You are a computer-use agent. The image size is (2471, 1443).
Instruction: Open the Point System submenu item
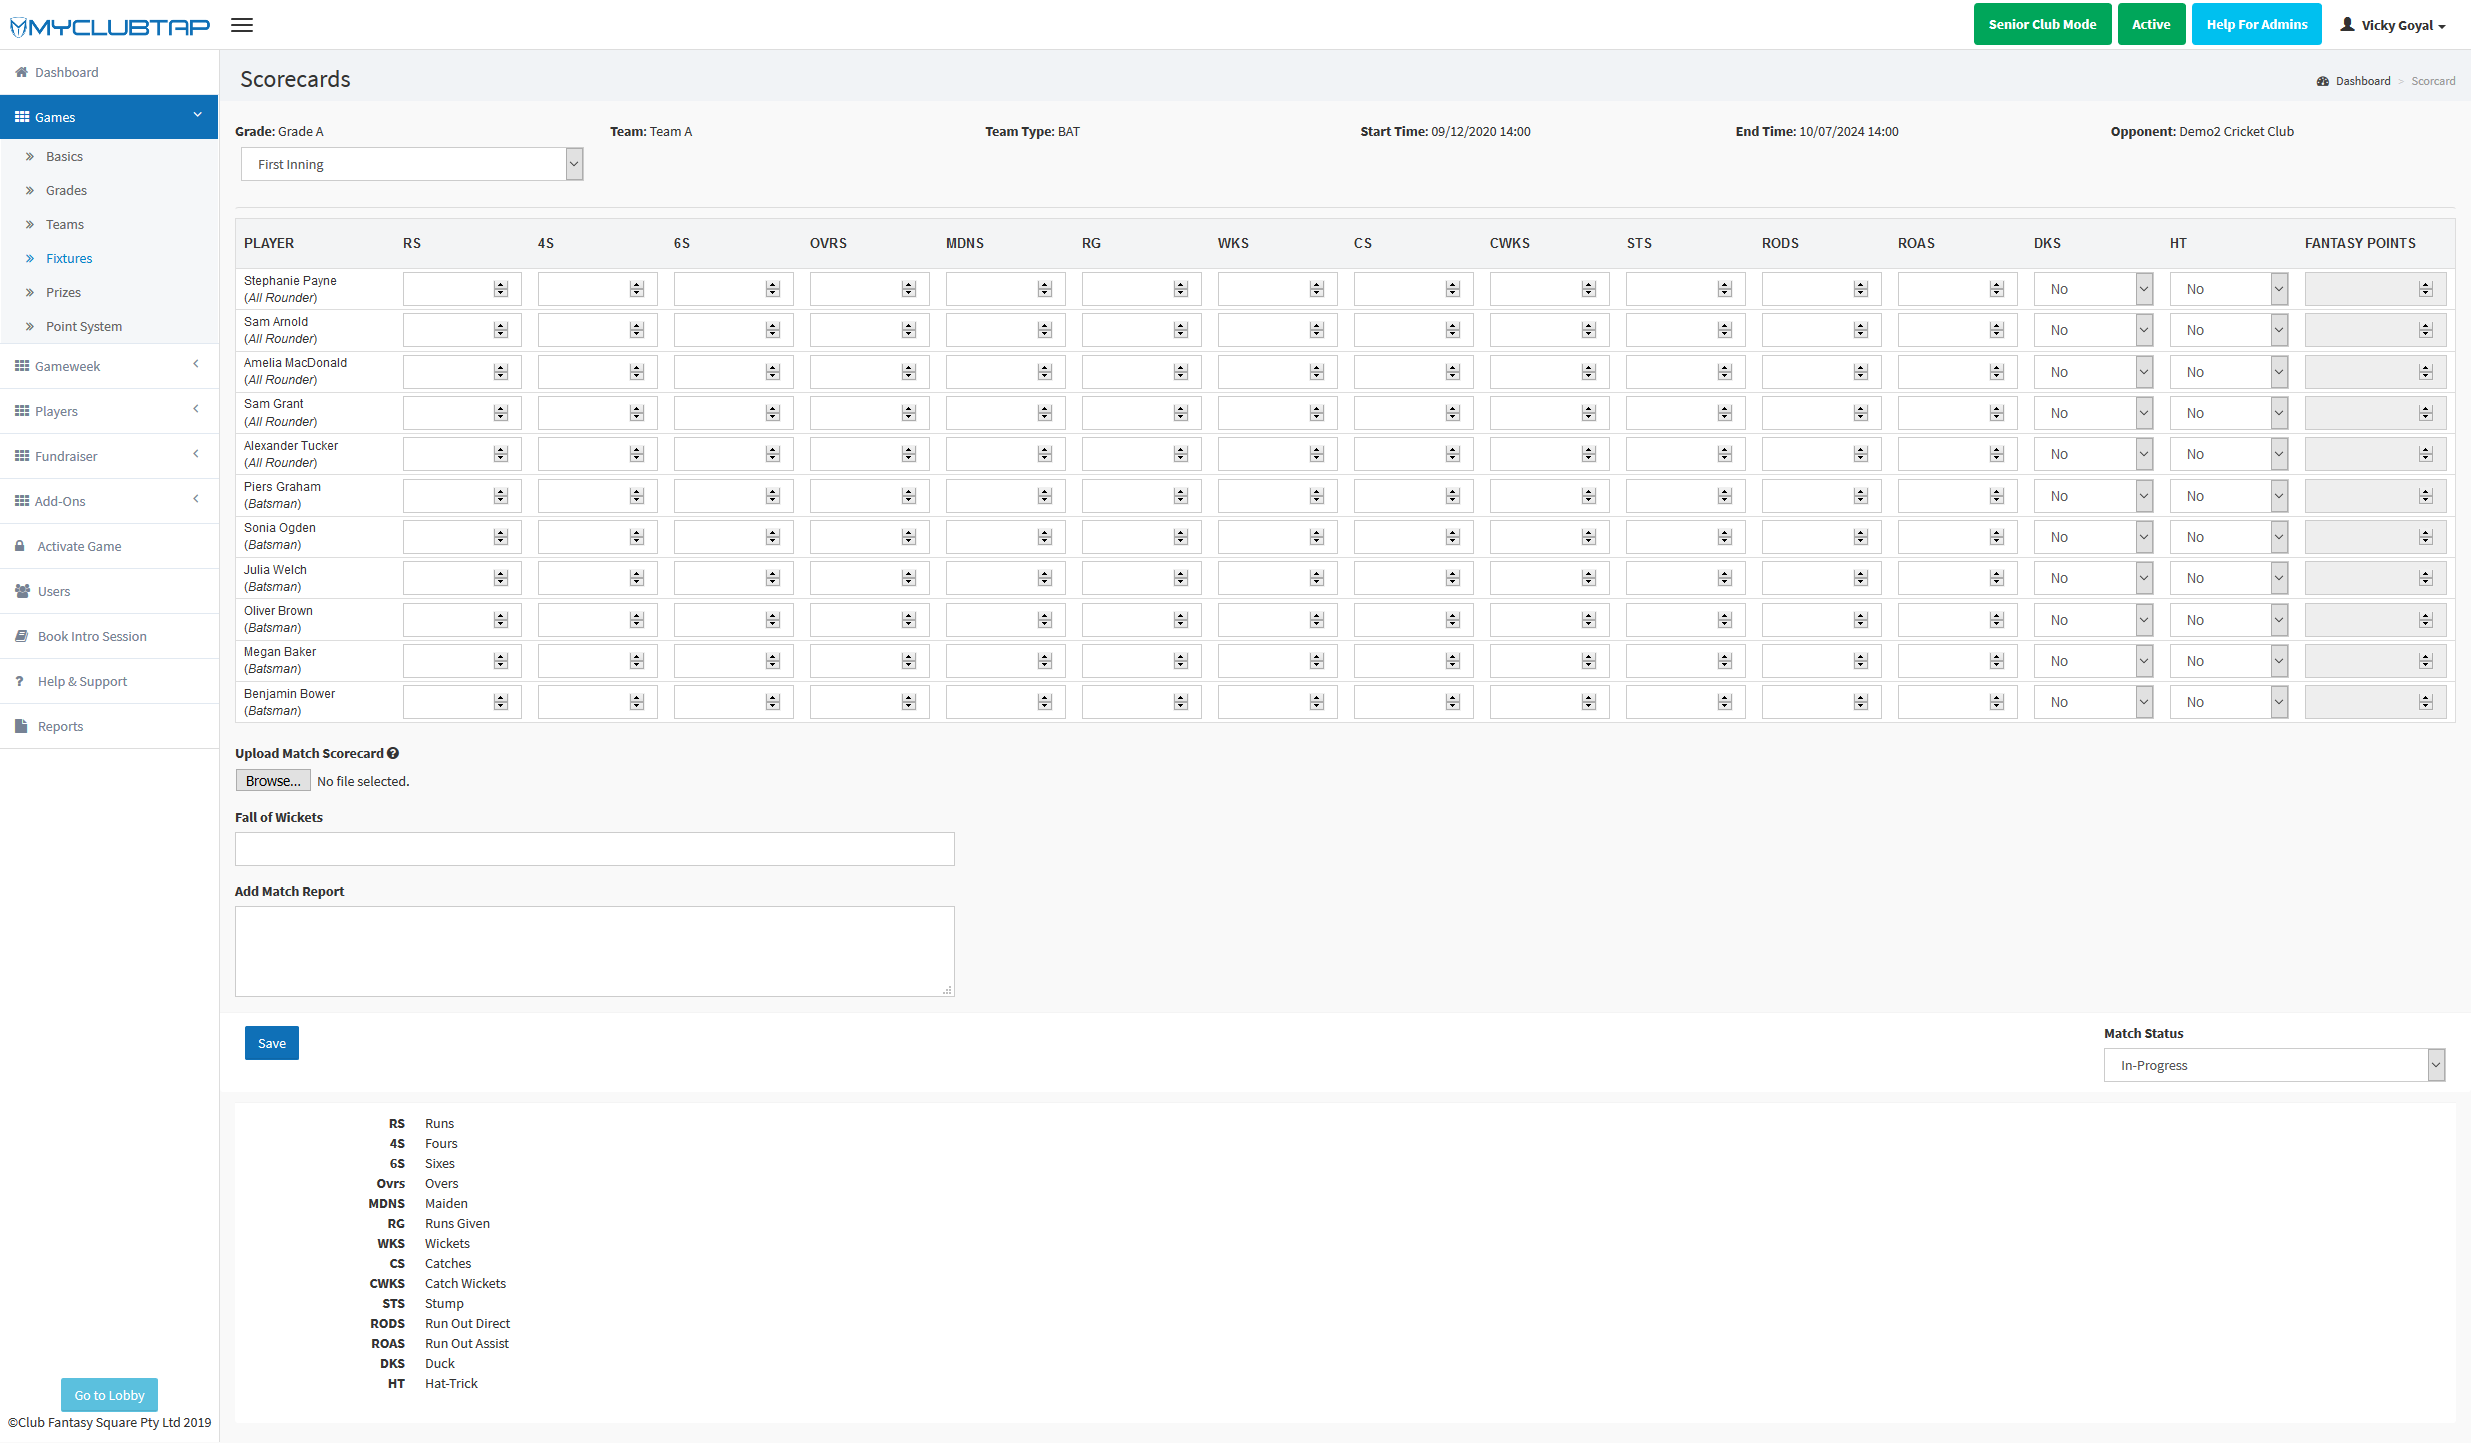click(84, 326)
